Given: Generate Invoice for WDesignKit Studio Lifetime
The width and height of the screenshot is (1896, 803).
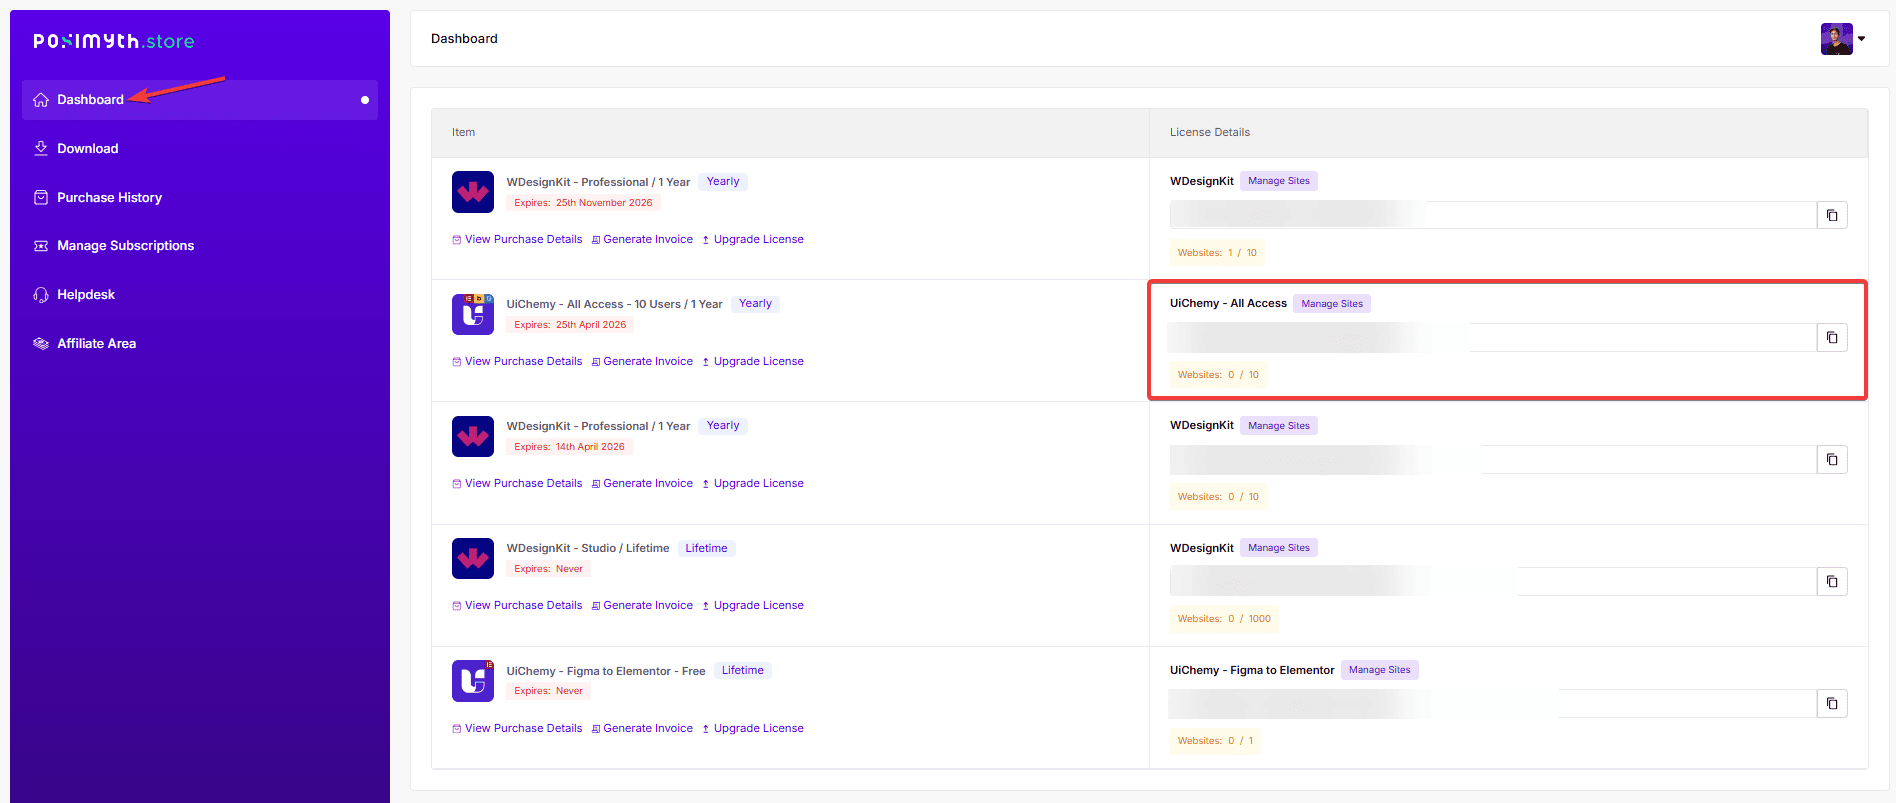Looking at the screenshot, I should (x=647, y=605).
